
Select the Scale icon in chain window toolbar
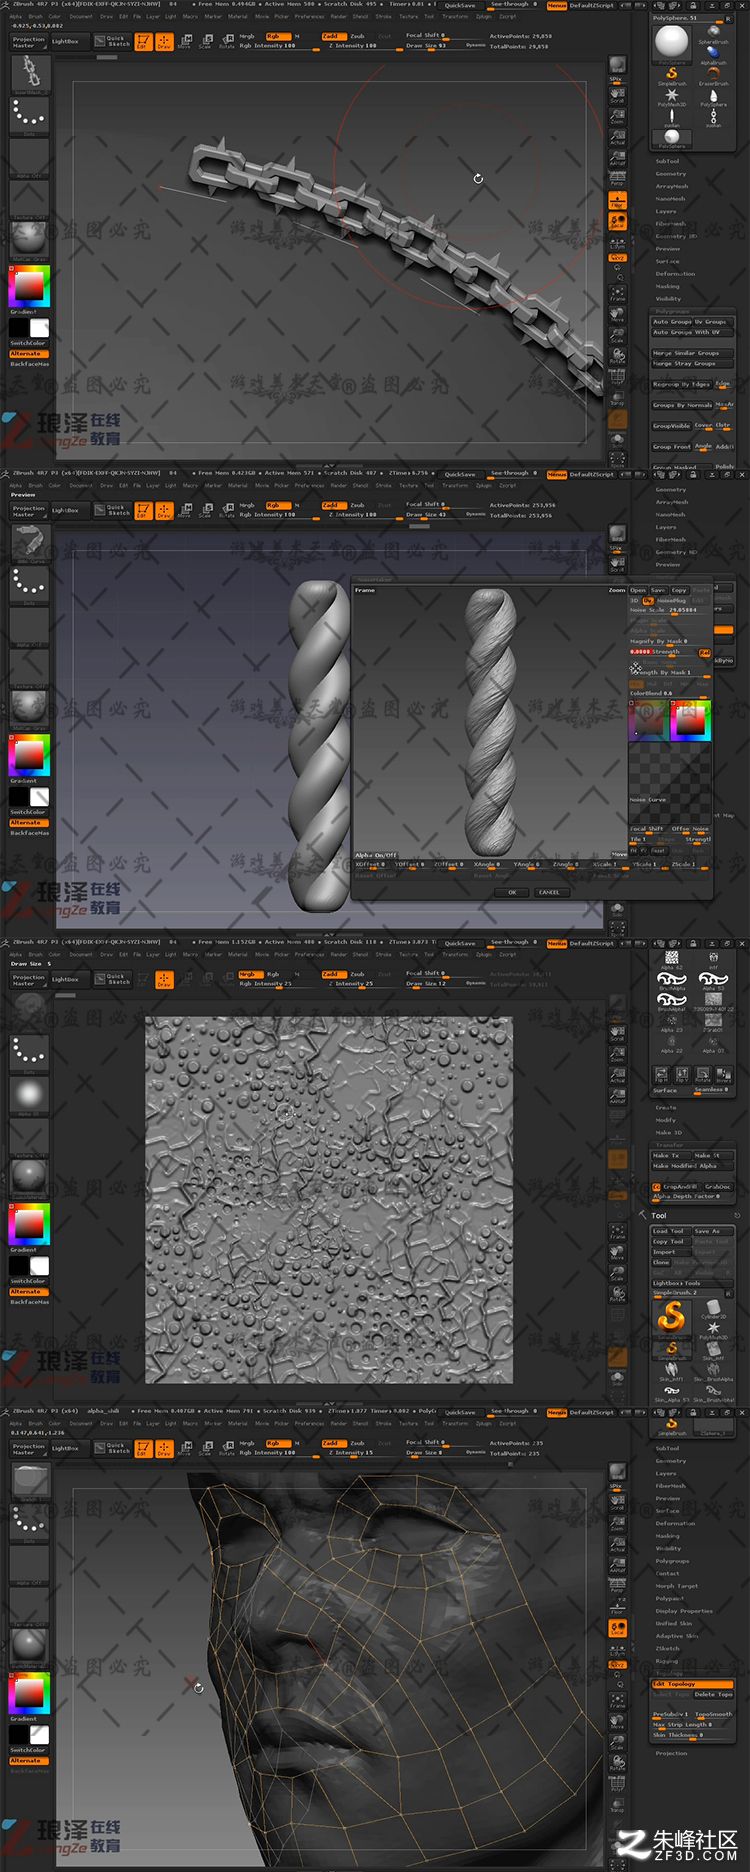[x=205, y=41]
